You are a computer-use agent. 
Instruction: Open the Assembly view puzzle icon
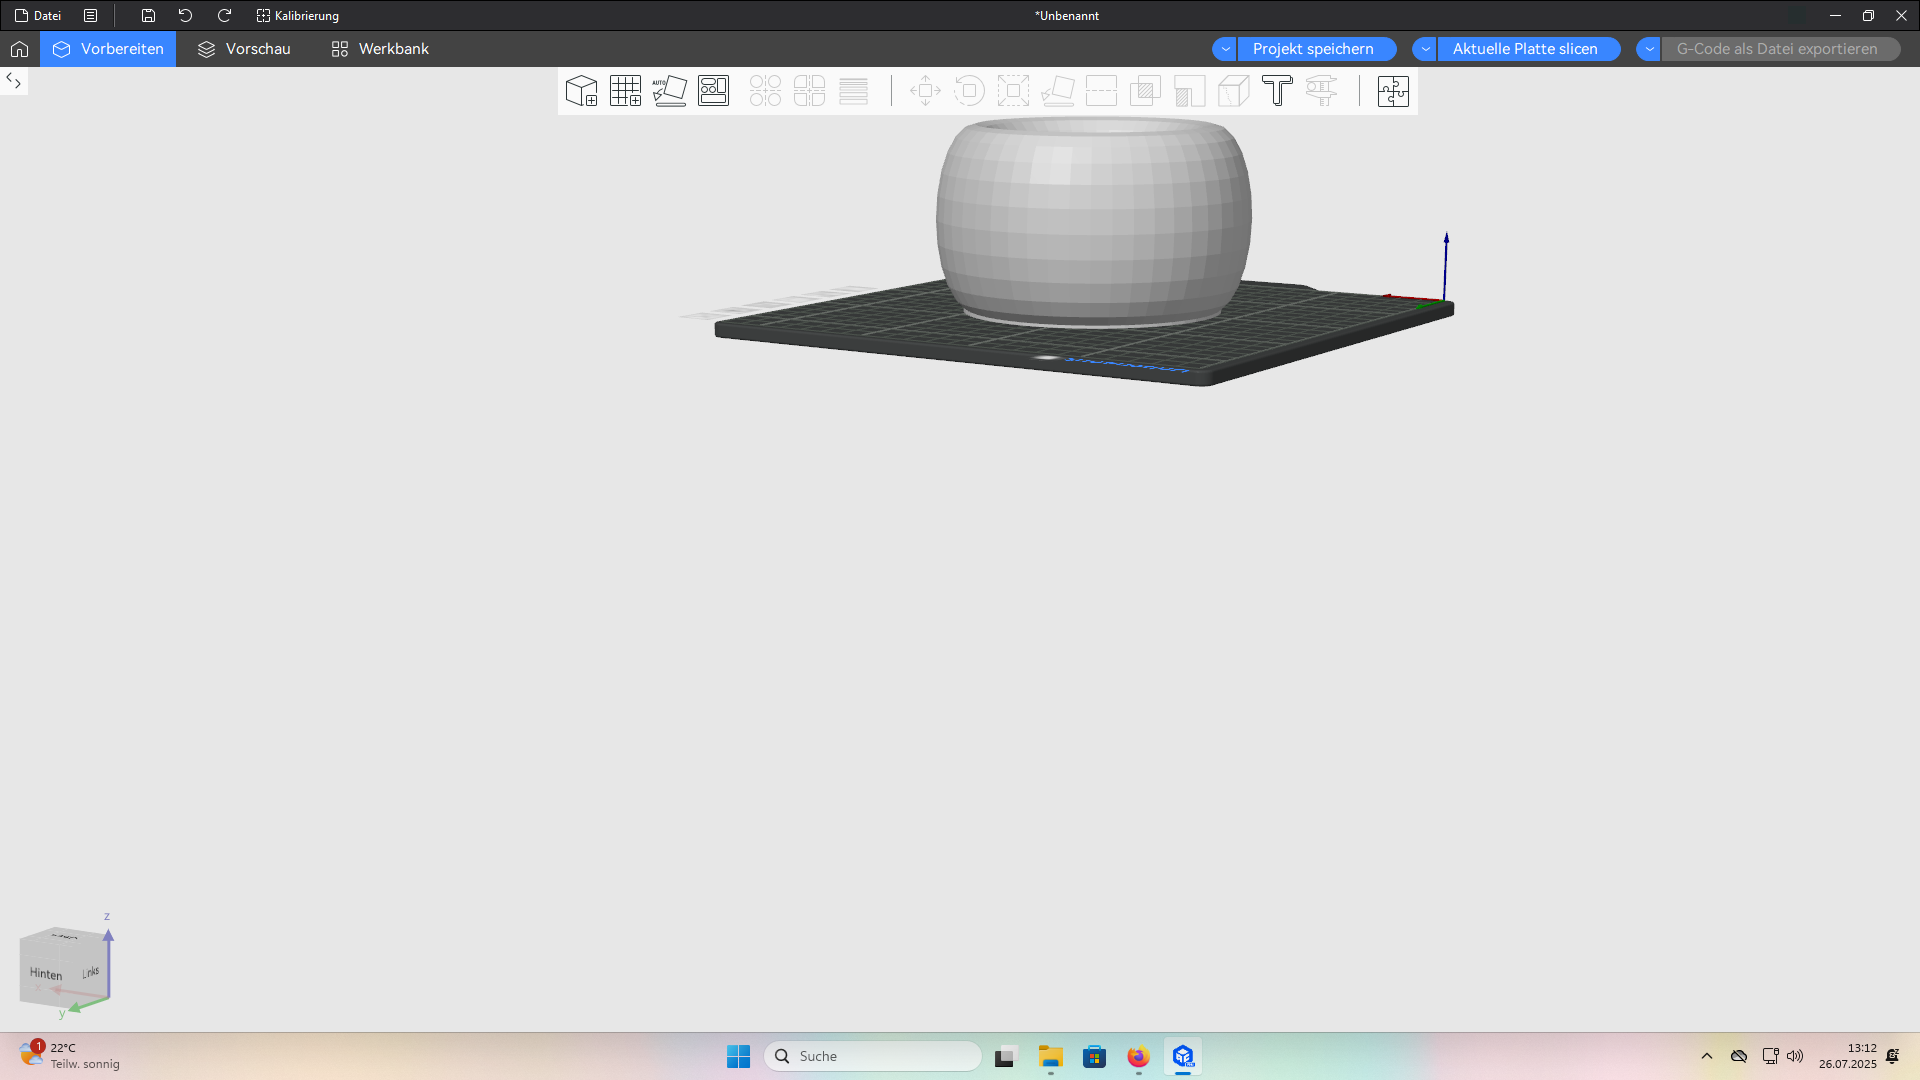[x=1393, y=91]
